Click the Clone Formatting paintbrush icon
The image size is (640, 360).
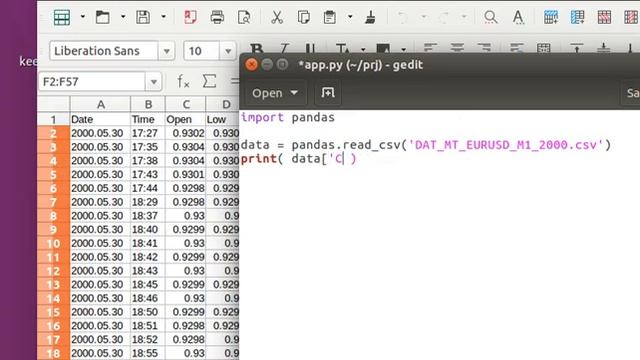click(x=370, y=18)
